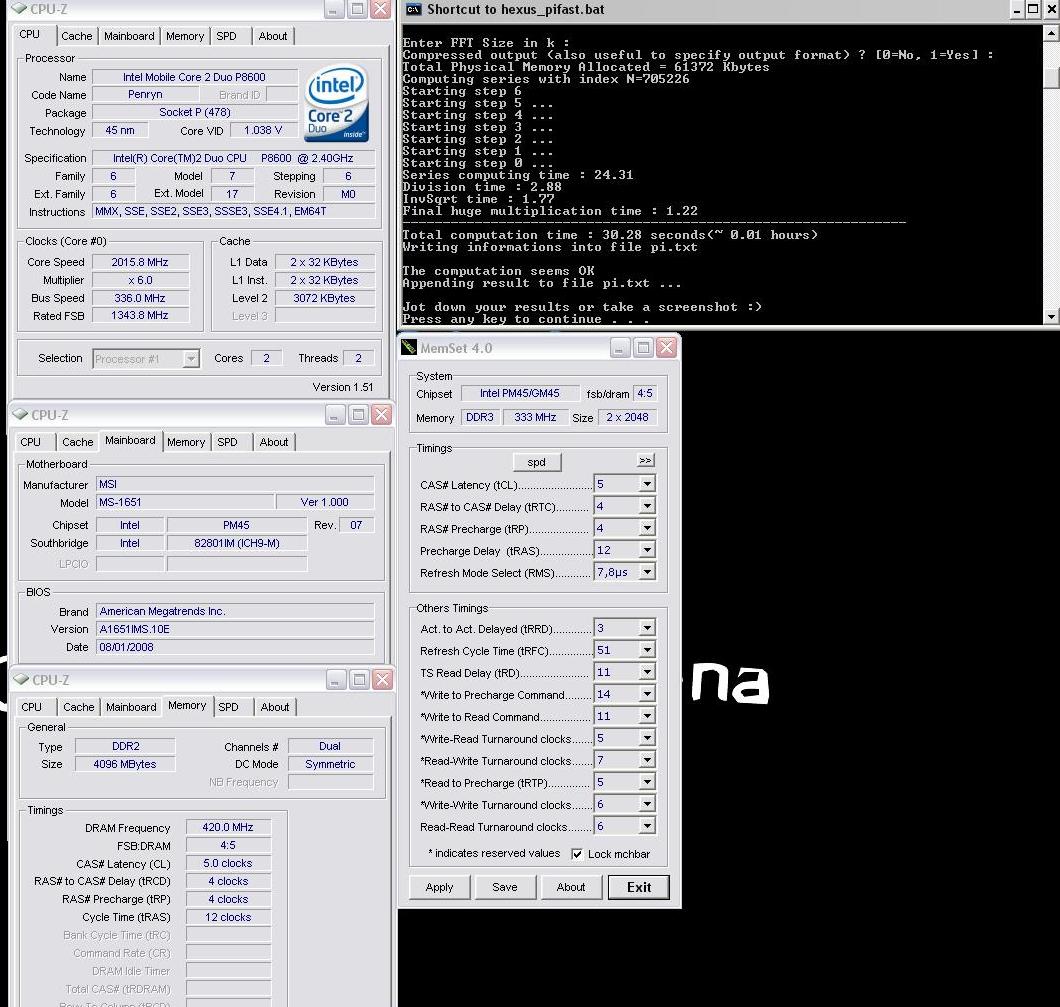Select CPU tab in the bottom CPU-Z Memory window

coord(31,707)
